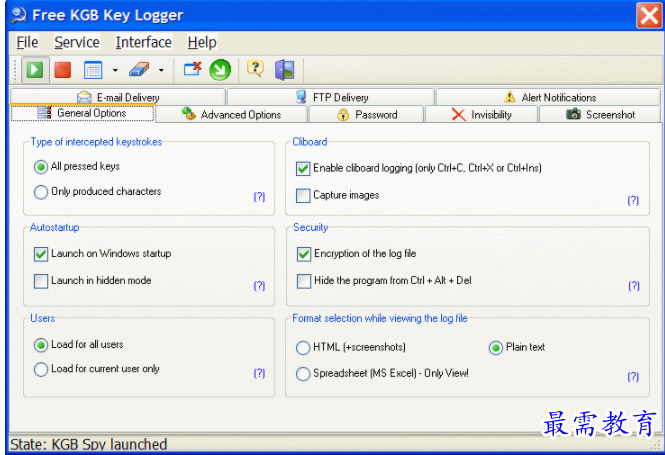Enable Capture images checkbox
The image size is (665, 455).
pos(303,195)
